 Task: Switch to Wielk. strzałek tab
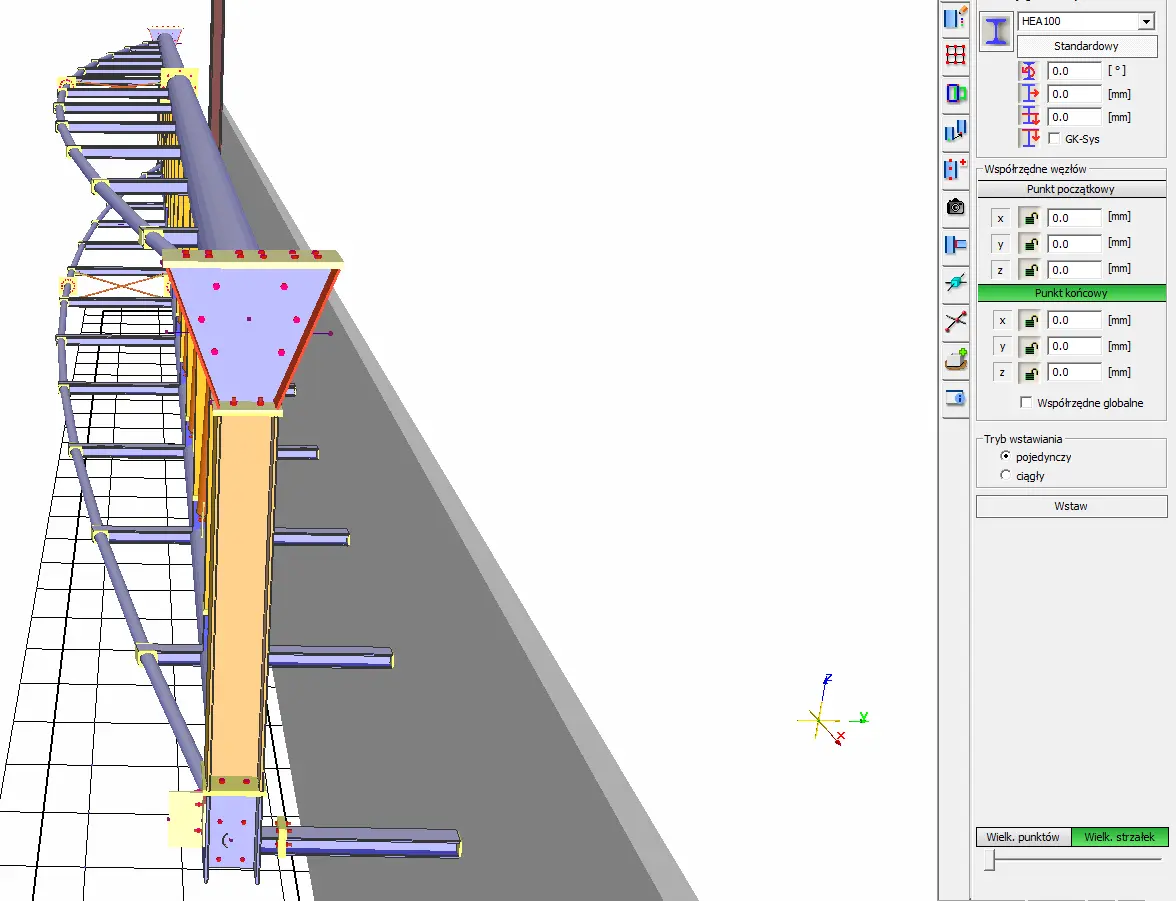click(x=1119, y=837)
